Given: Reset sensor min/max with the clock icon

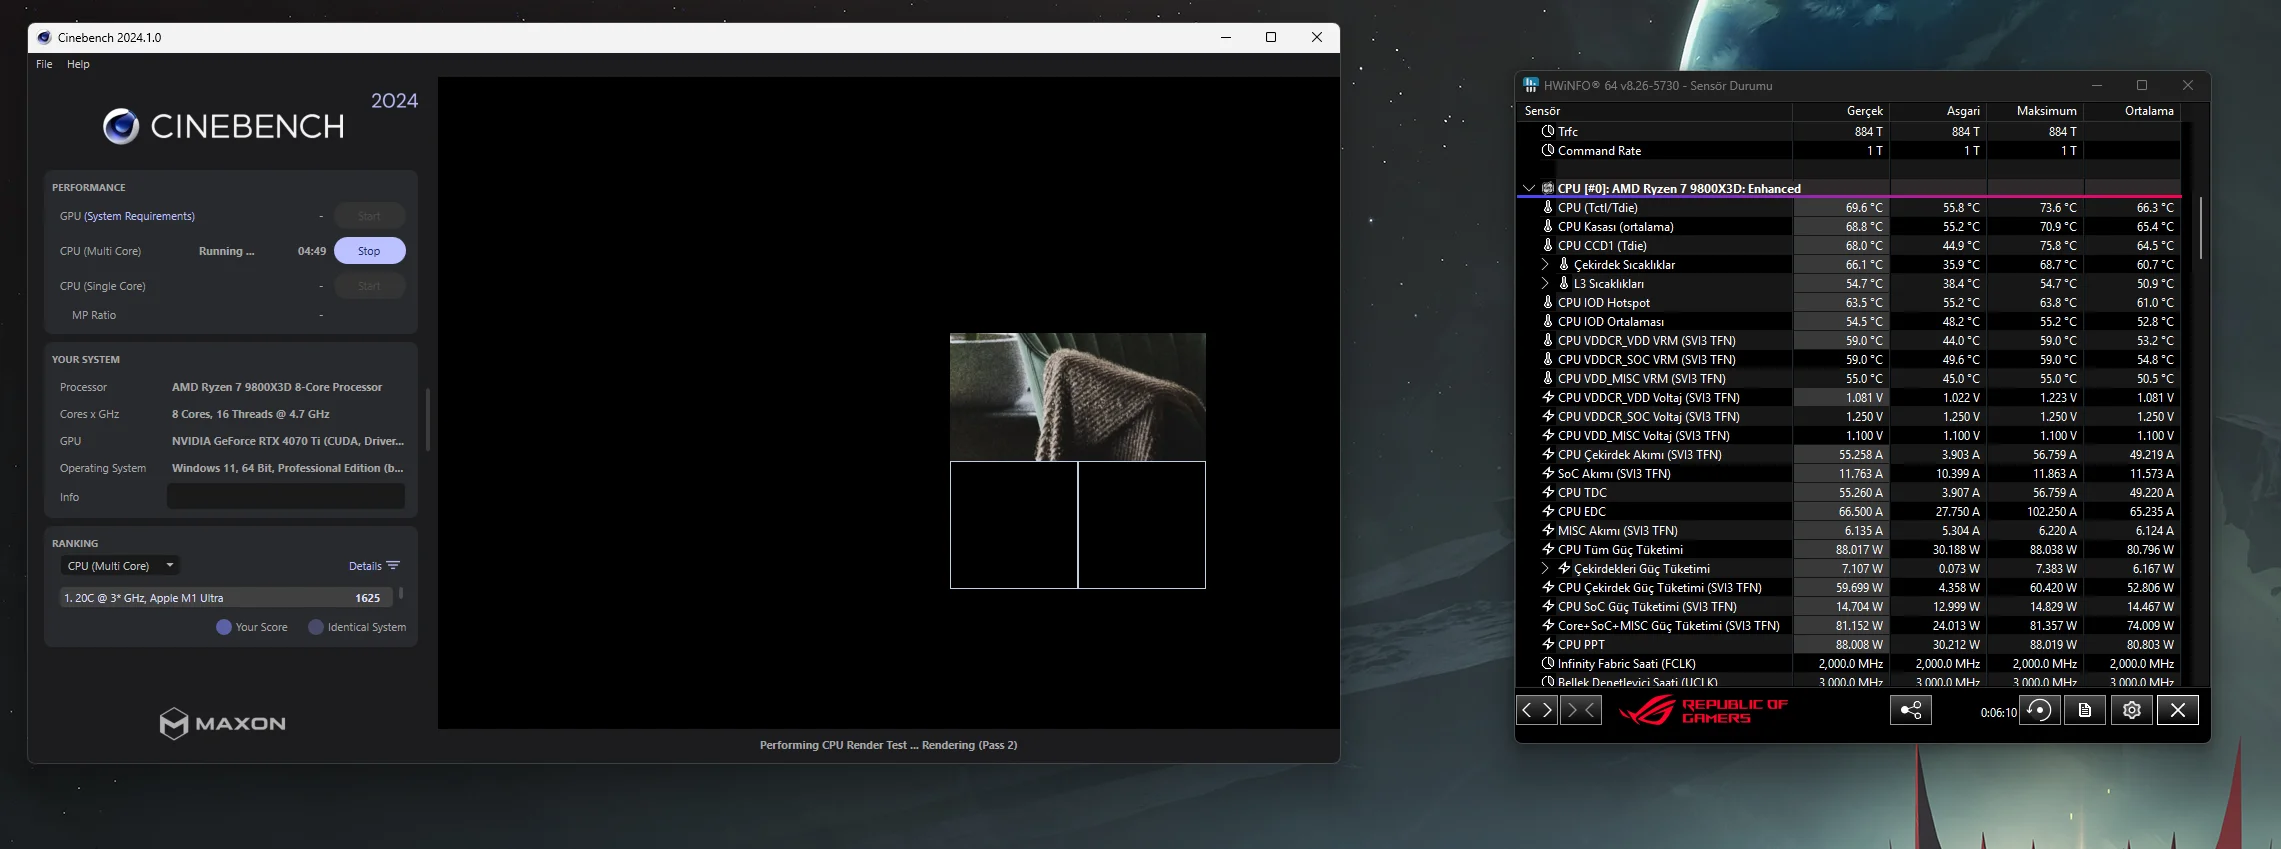Looking at the screenshot, I should [x=2039, y=710].
